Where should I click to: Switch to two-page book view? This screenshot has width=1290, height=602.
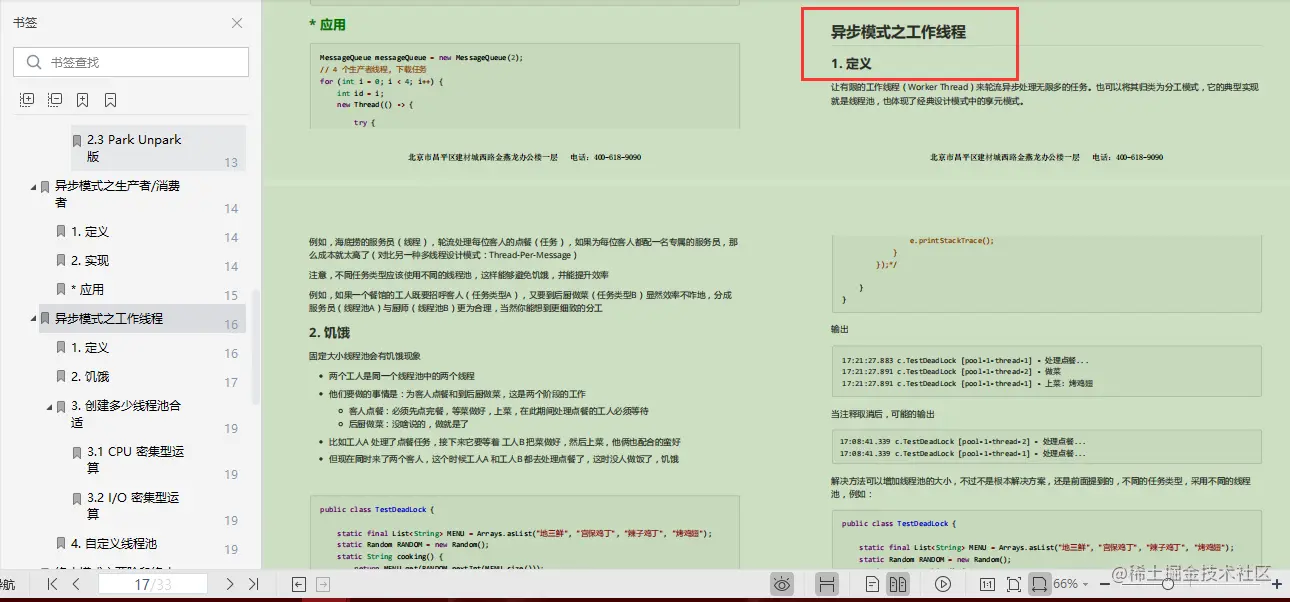click(x=898, y=584)
